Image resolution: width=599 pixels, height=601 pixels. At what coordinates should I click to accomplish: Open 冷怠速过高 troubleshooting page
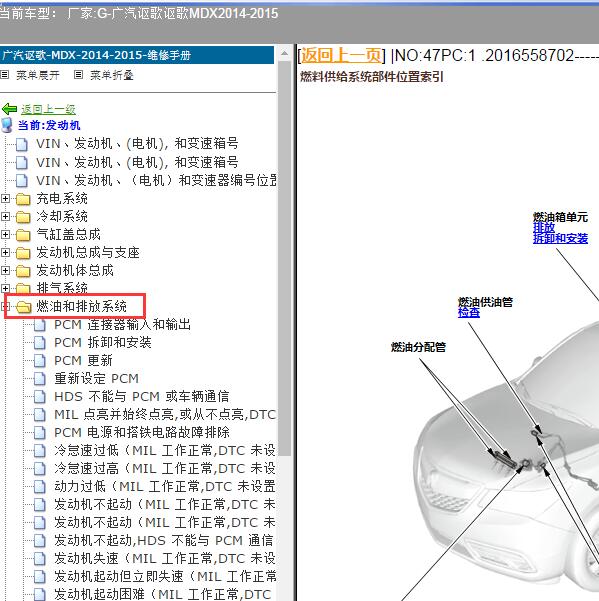[165, 469]
